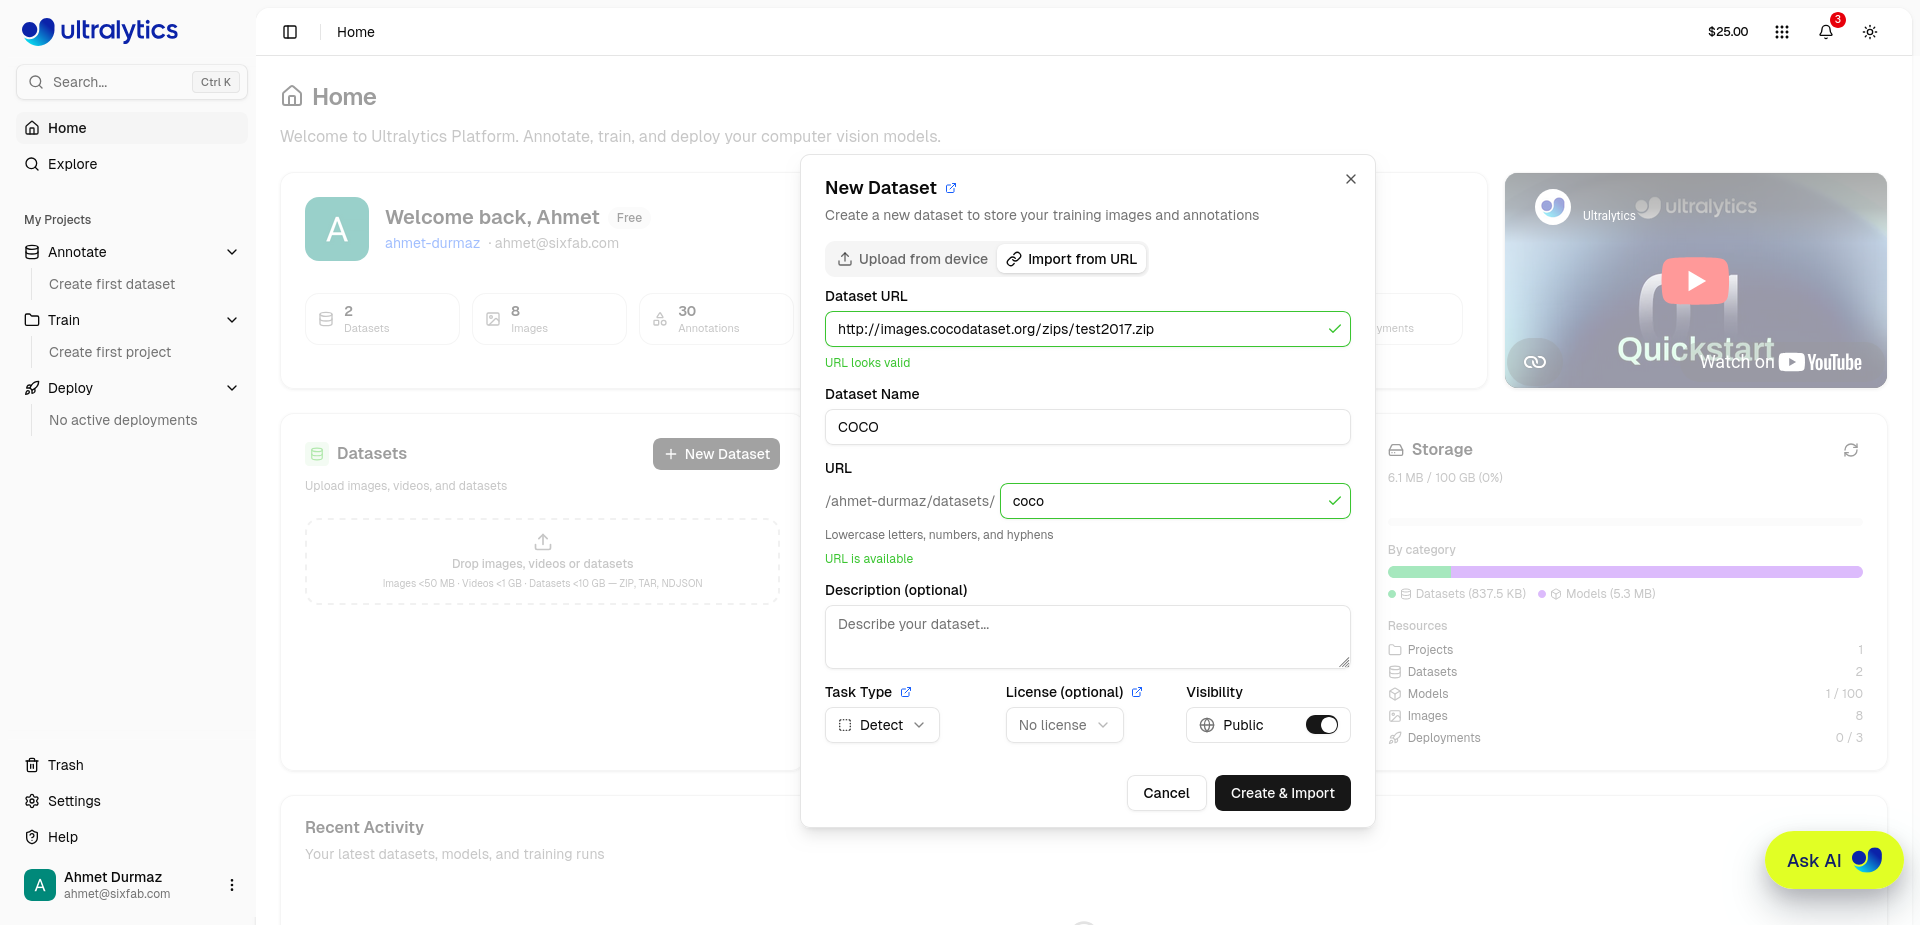Viewport: 1920px width, 925px height.
Task: Click the $25.00 balance
Action: [1728, 32]
